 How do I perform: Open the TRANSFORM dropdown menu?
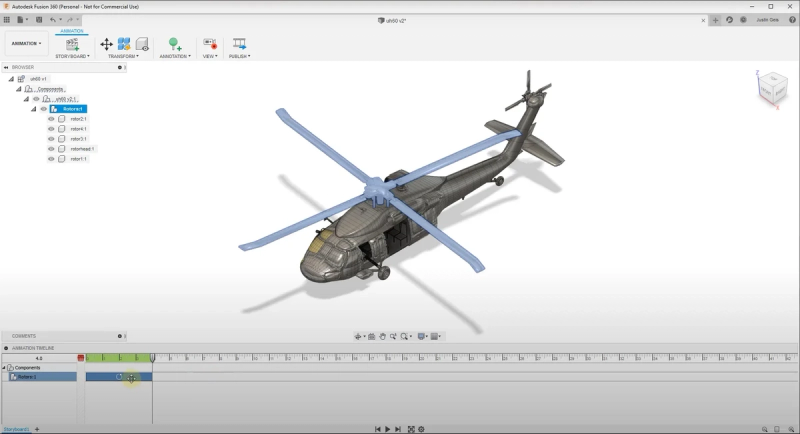pos(123,56)
